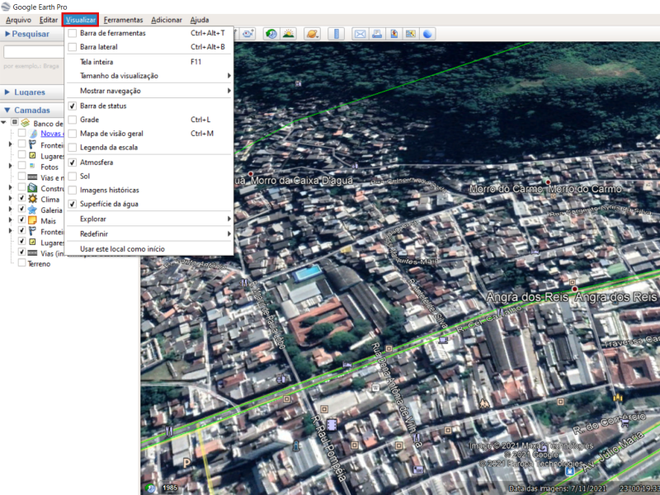The image size is (660, 495).
Task: Close the Visualizar menu
Action: (80, 20)
